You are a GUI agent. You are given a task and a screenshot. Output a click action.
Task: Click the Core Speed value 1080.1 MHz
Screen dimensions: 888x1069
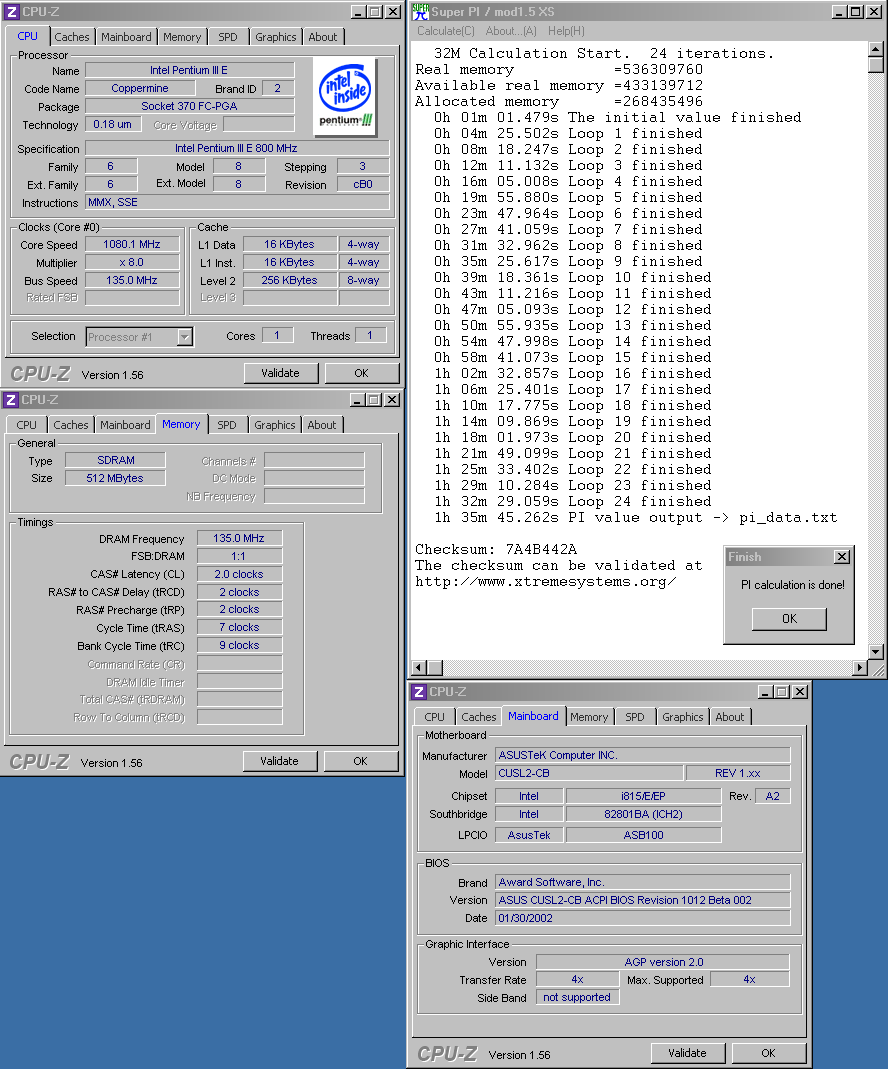tap(132, 244)
